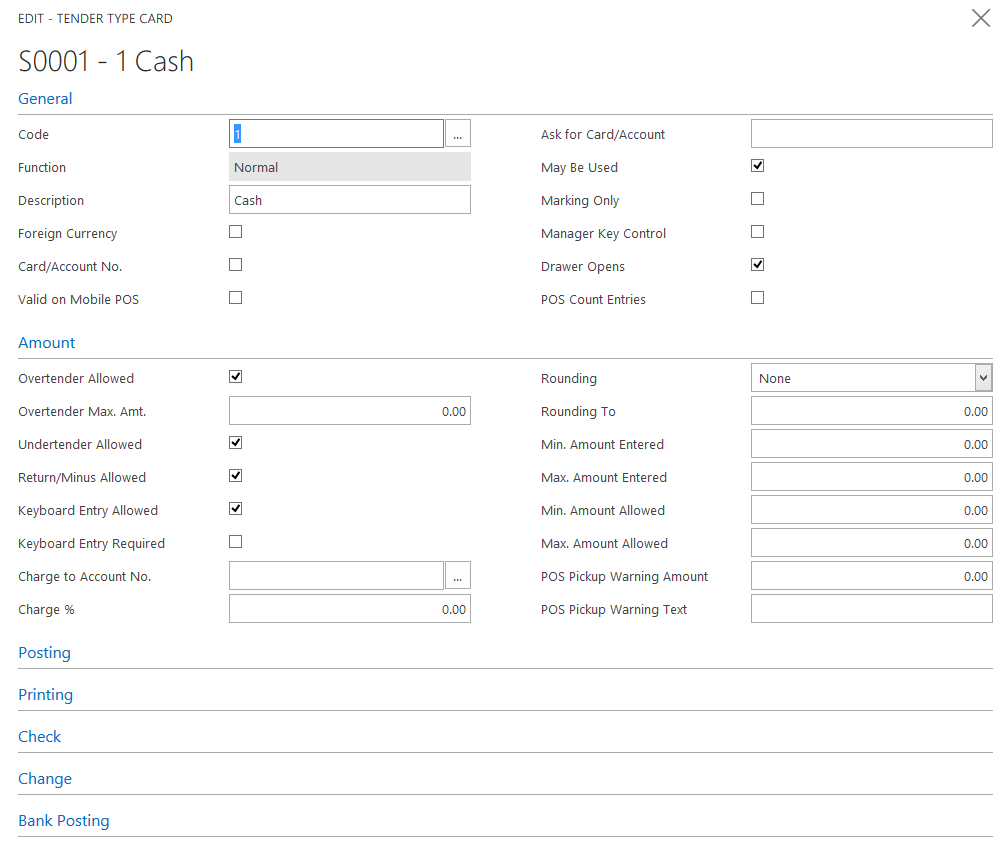Screen dimensions: 1005x847
Task: Expand the Bank Posting section
Action: point(64,821)
